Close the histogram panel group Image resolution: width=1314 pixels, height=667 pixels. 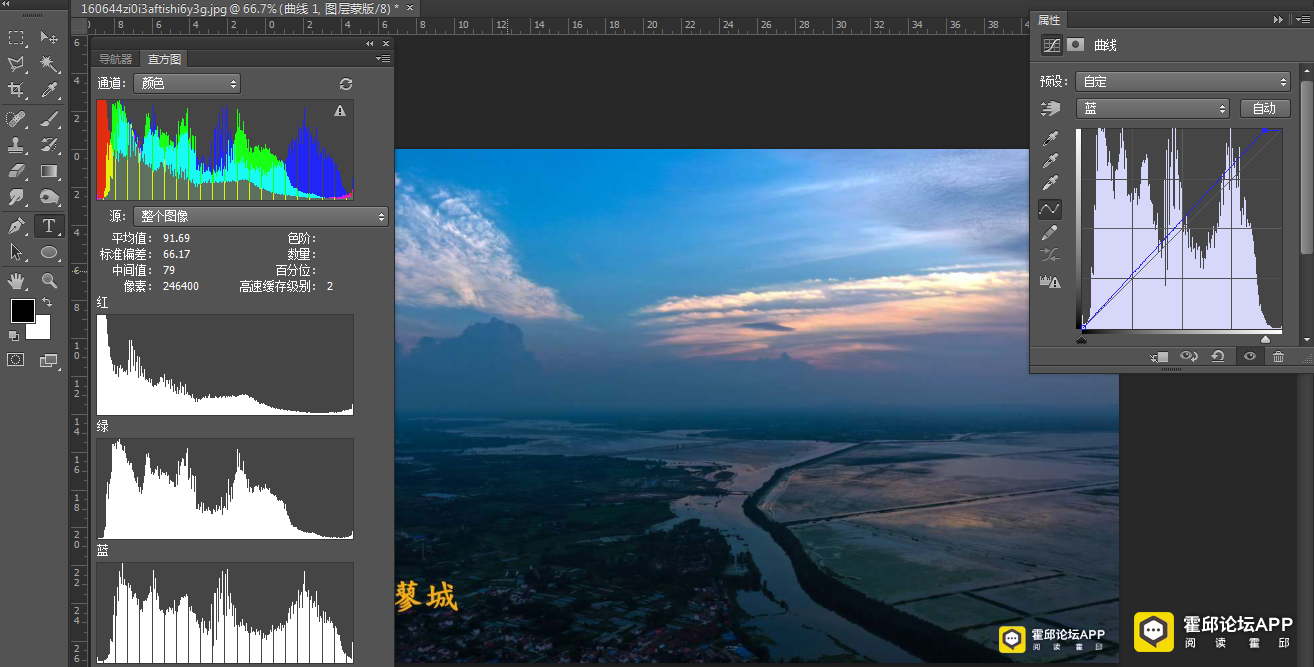[386, 43]
